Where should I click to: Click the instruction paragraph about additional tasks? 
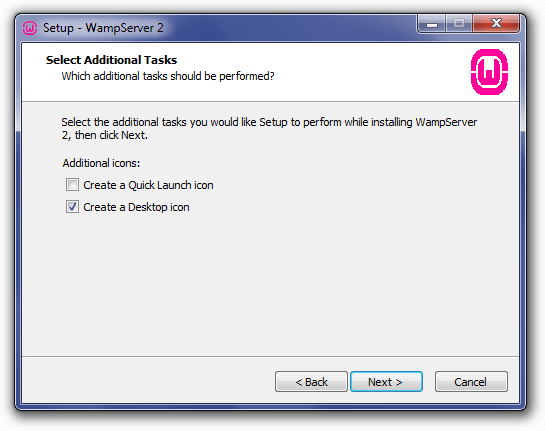point(269,128)
